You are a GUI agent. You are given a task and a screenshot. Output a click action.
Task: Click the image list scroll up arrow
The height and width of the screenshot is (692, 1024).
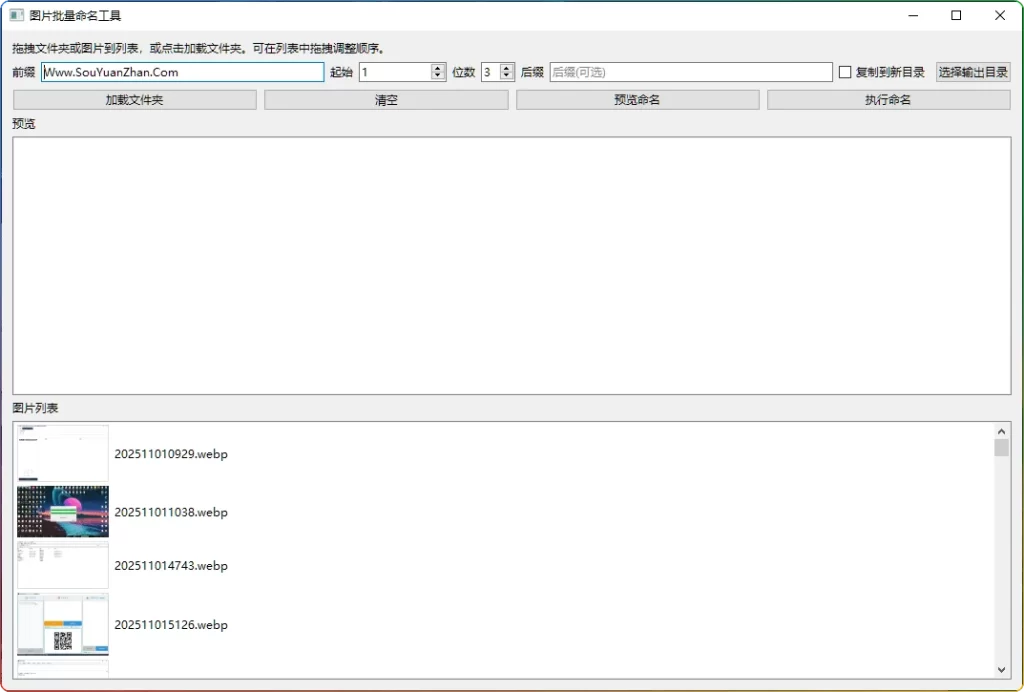(1001, 431)
